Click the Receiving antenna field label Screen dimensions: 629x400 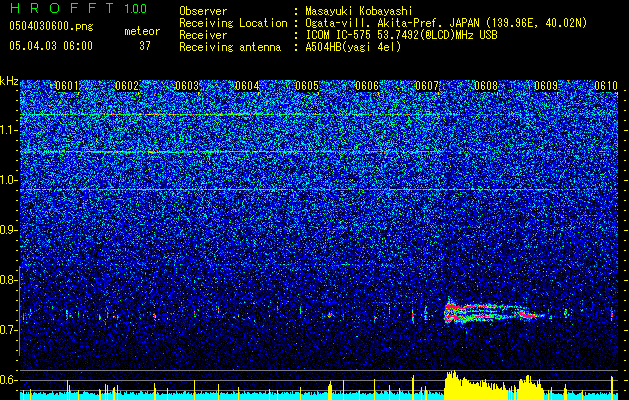click(230, 47)
